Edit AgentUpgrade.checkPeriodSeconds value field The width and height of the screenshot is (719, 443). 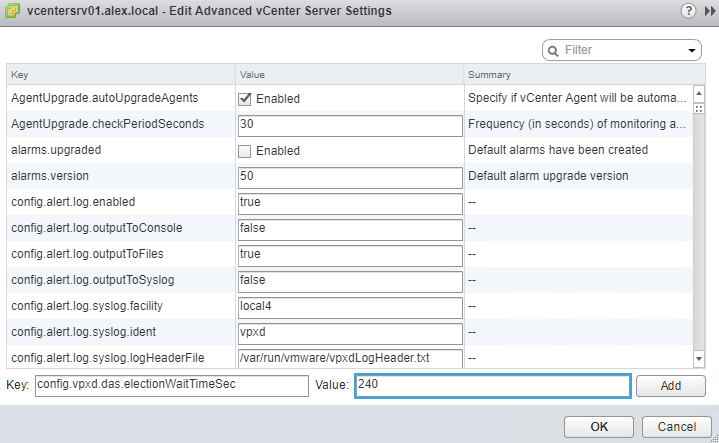(349, 124)
